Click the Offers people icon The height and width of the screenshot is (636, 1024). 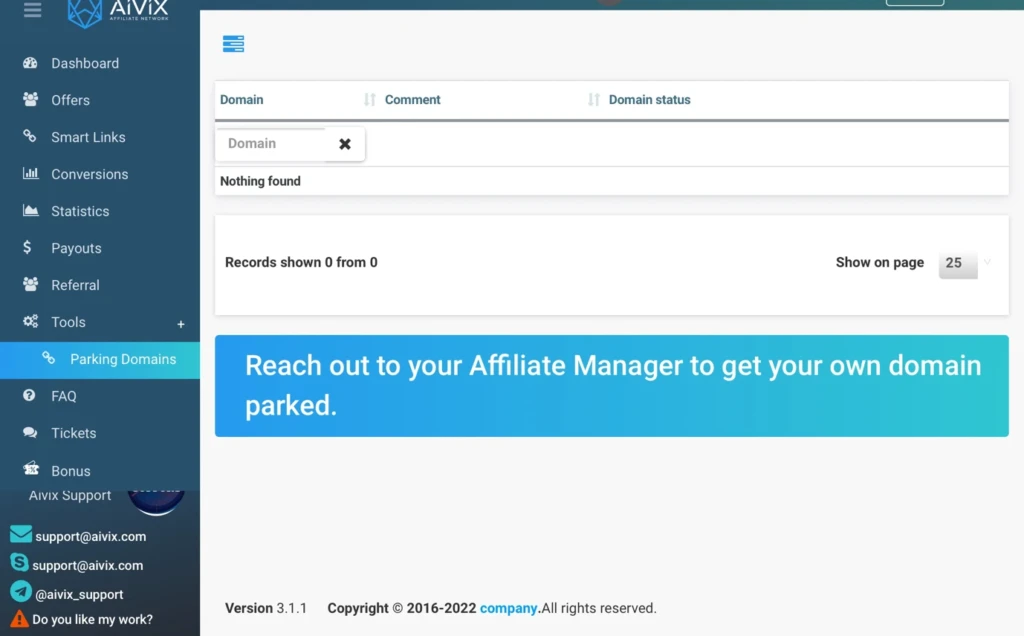pos(30,99)
